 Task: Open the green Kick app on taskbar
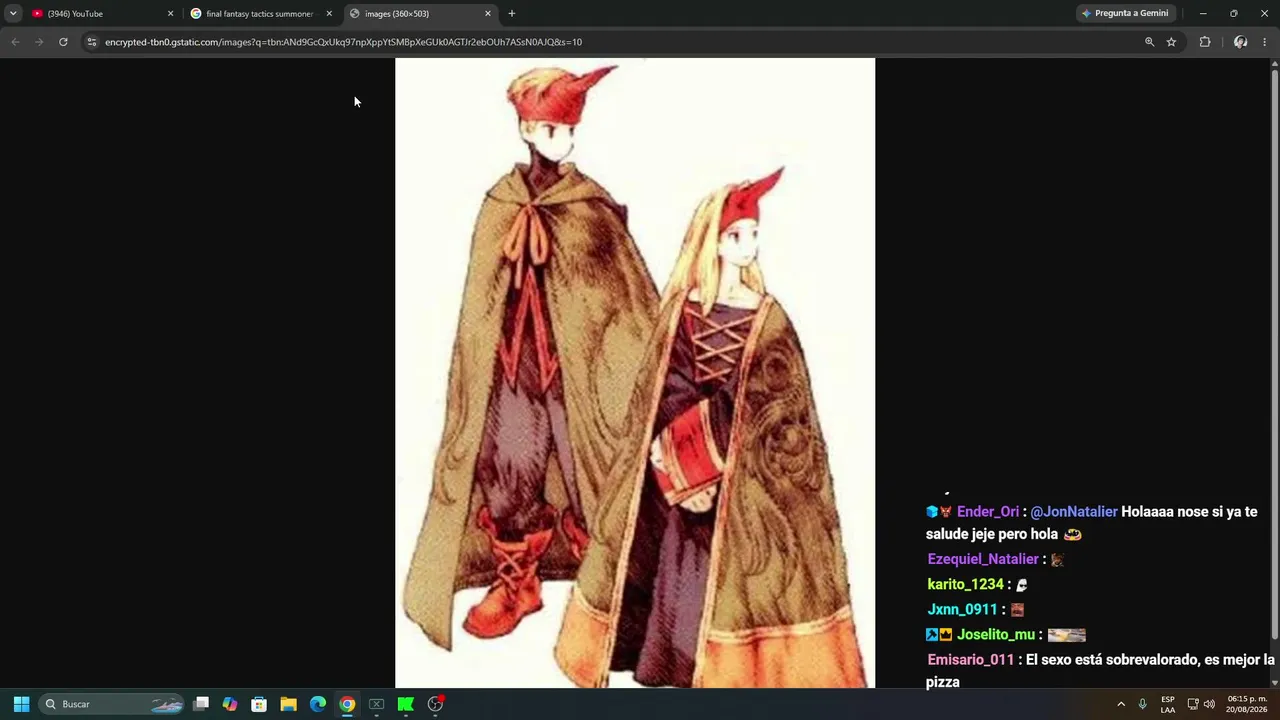pos(406,704)
